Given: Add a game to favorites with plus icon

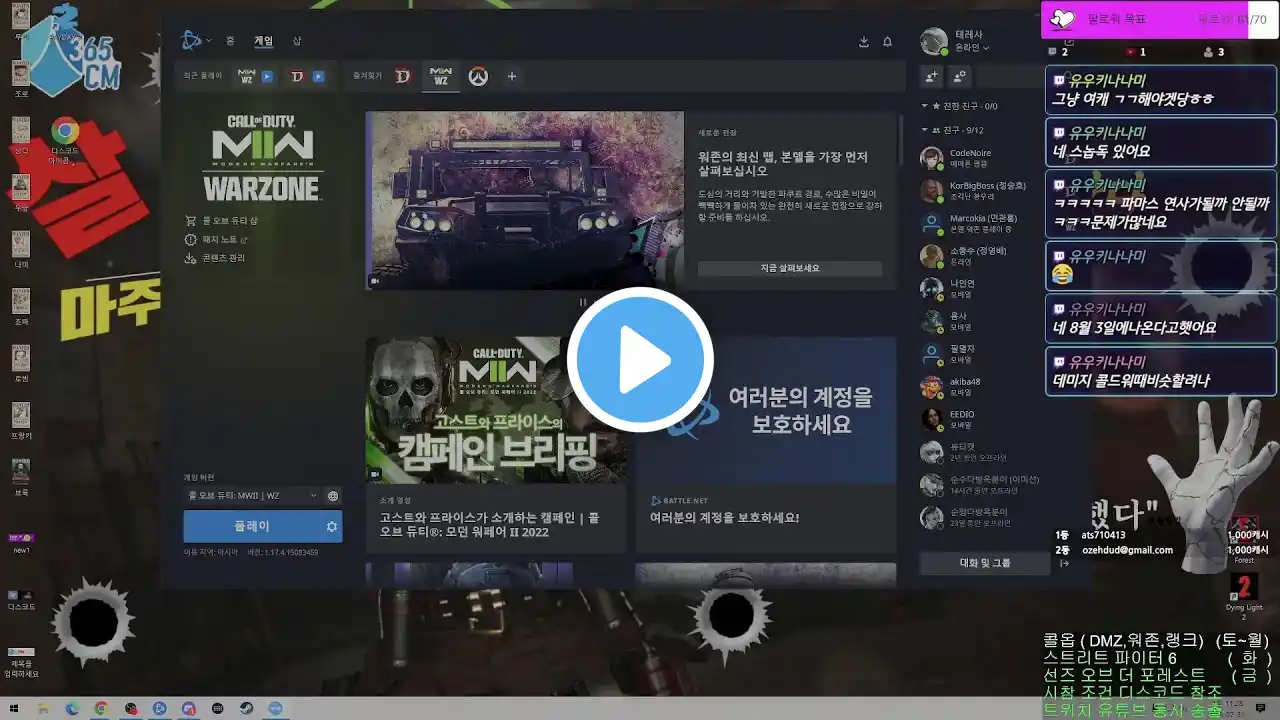Looking at the screenshot, I should pos(512,76).
